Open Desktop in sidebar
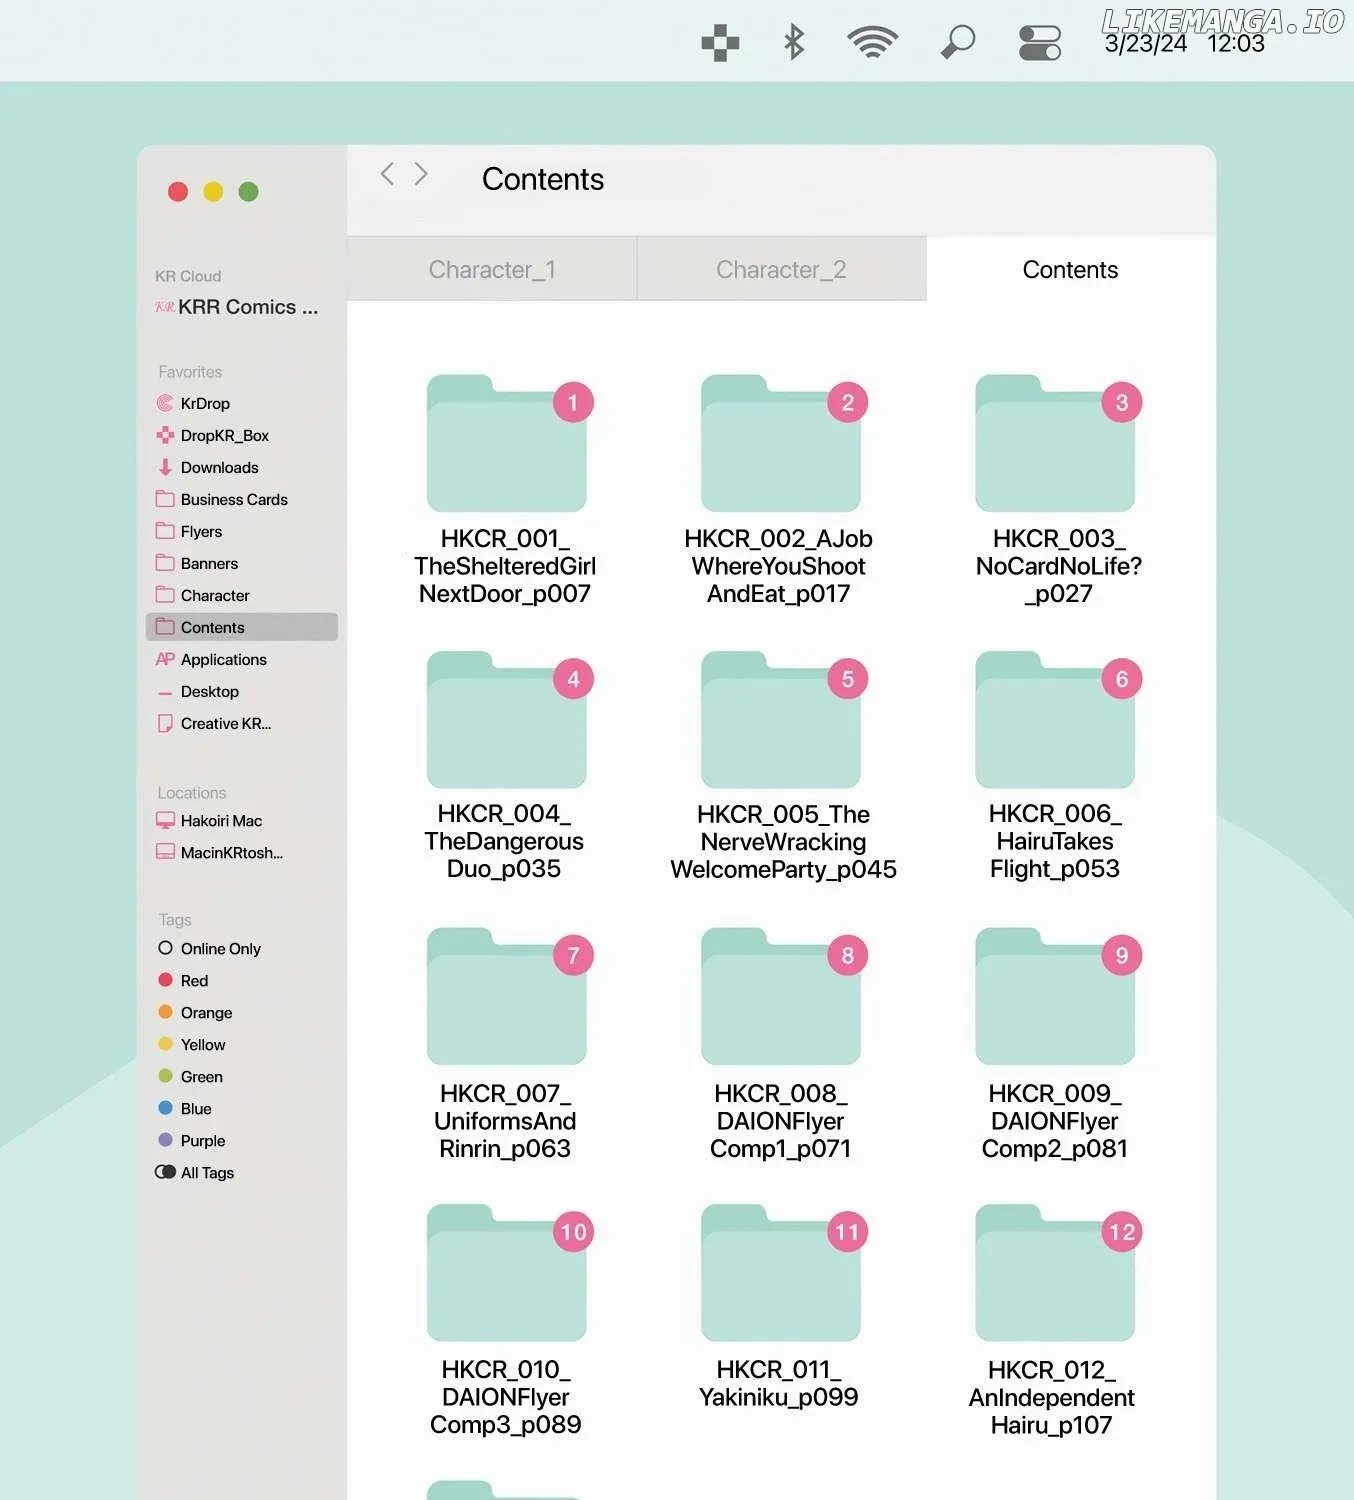Viewport: 1354px width, 1500px height. point(241,691)
